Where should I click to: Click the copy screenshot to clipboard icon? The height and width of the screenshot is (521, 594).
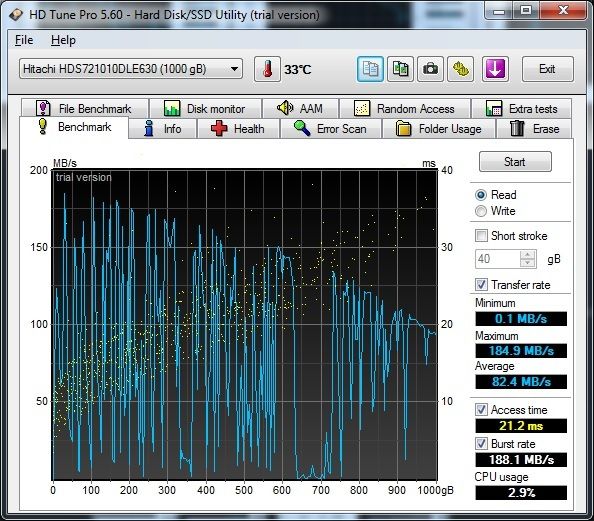pyautogui.click(x=400, y=69)
